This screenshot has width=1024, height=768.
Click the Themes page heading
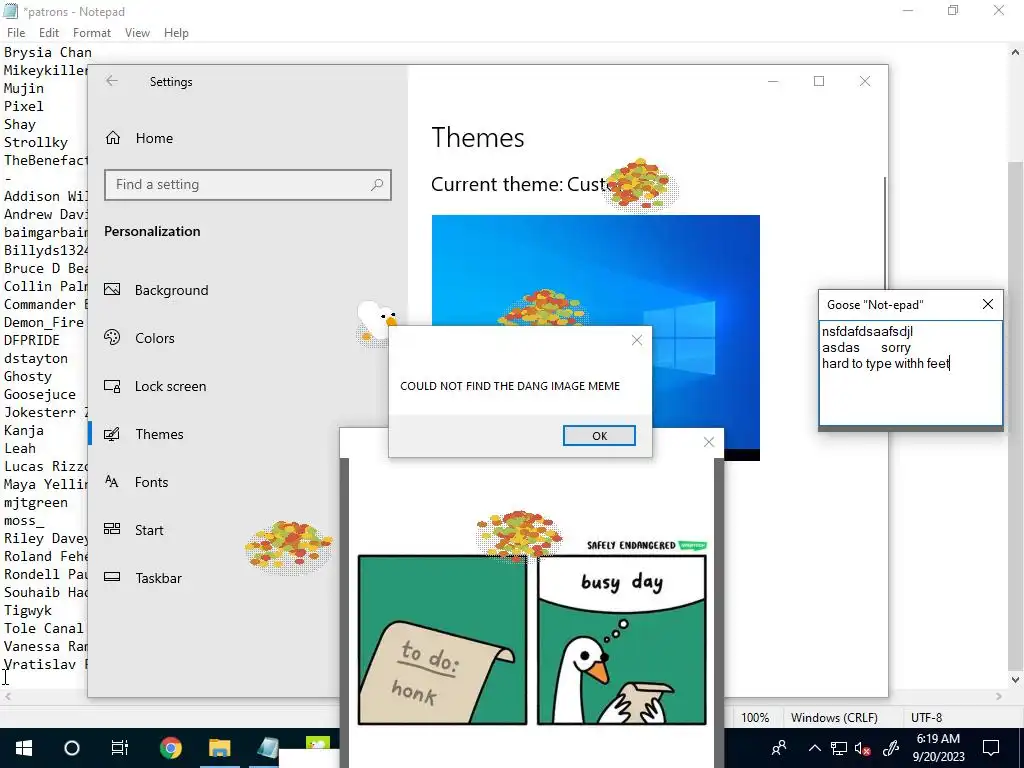pos(477,138)
